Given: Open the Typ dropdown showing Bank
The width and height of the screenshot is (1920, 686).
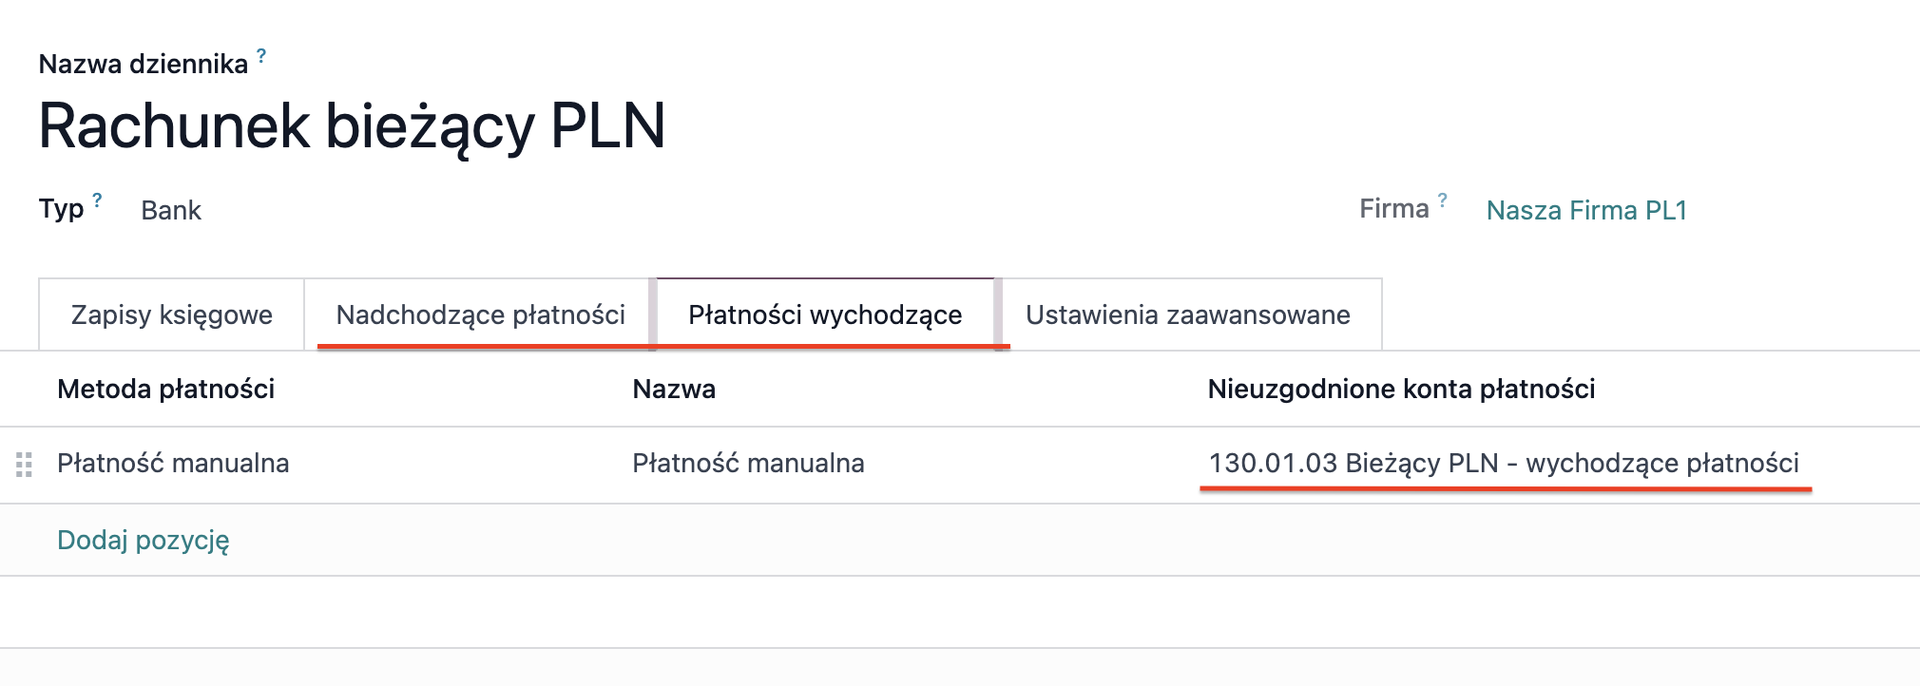Looking at the screenshot, I should [171, 210].
